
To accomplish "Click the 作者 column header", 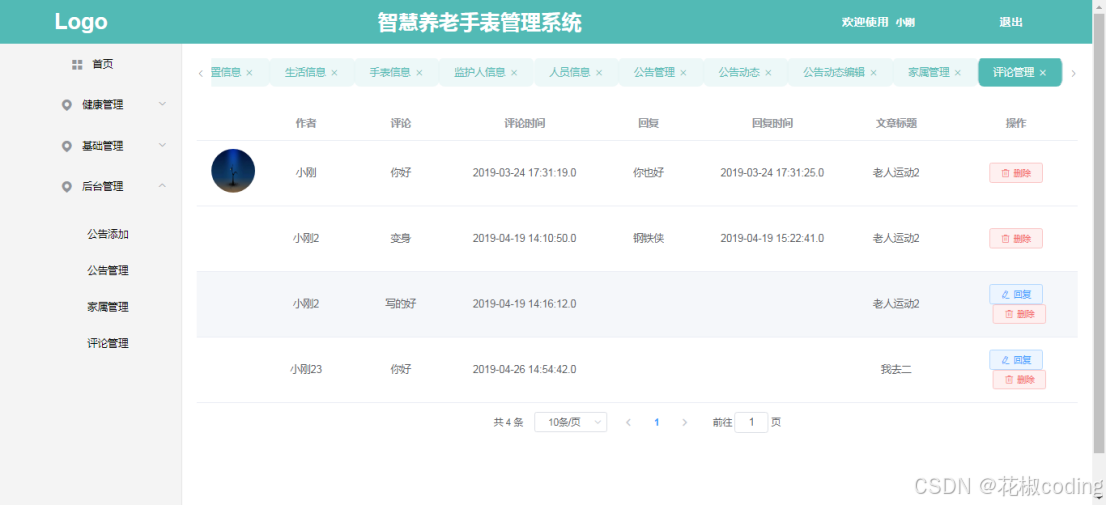I will tap(306, 124).
